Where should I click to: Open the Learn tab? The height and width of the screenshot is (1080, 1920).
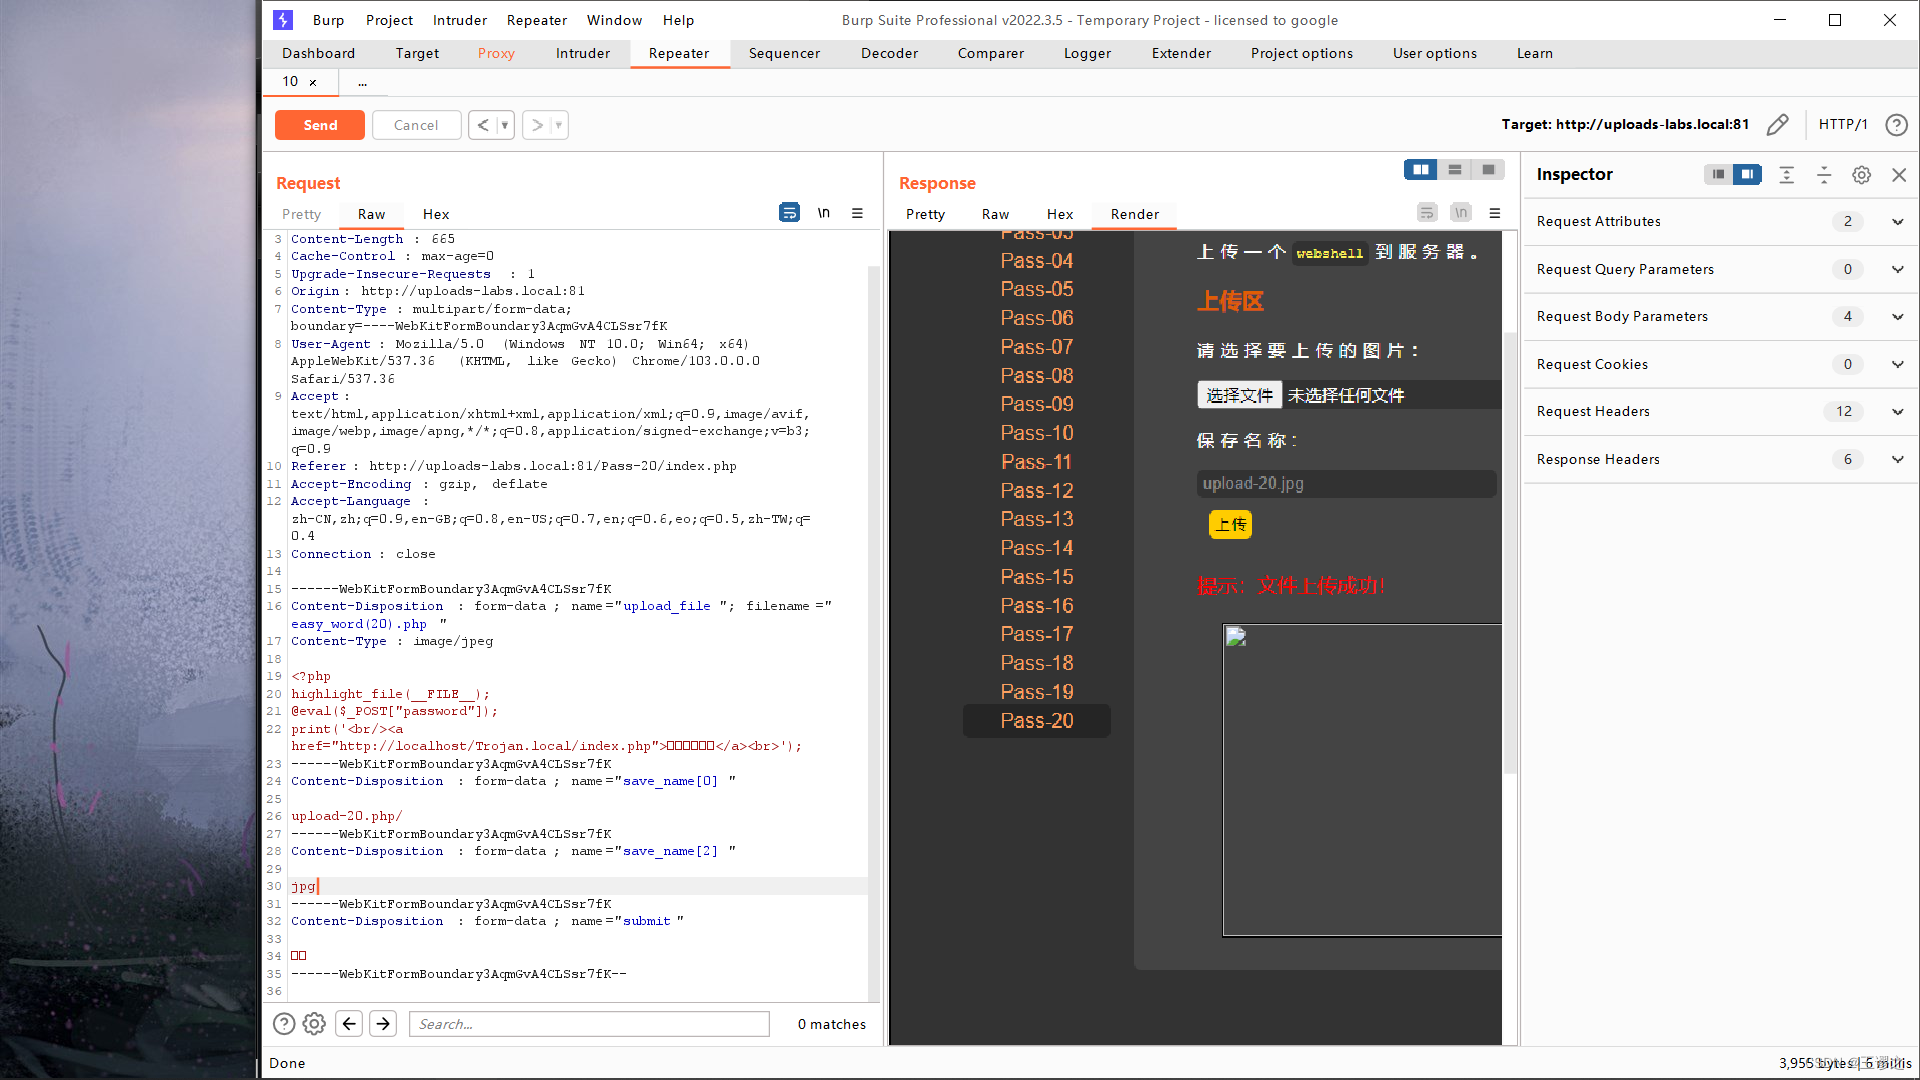coord(1534,54)
